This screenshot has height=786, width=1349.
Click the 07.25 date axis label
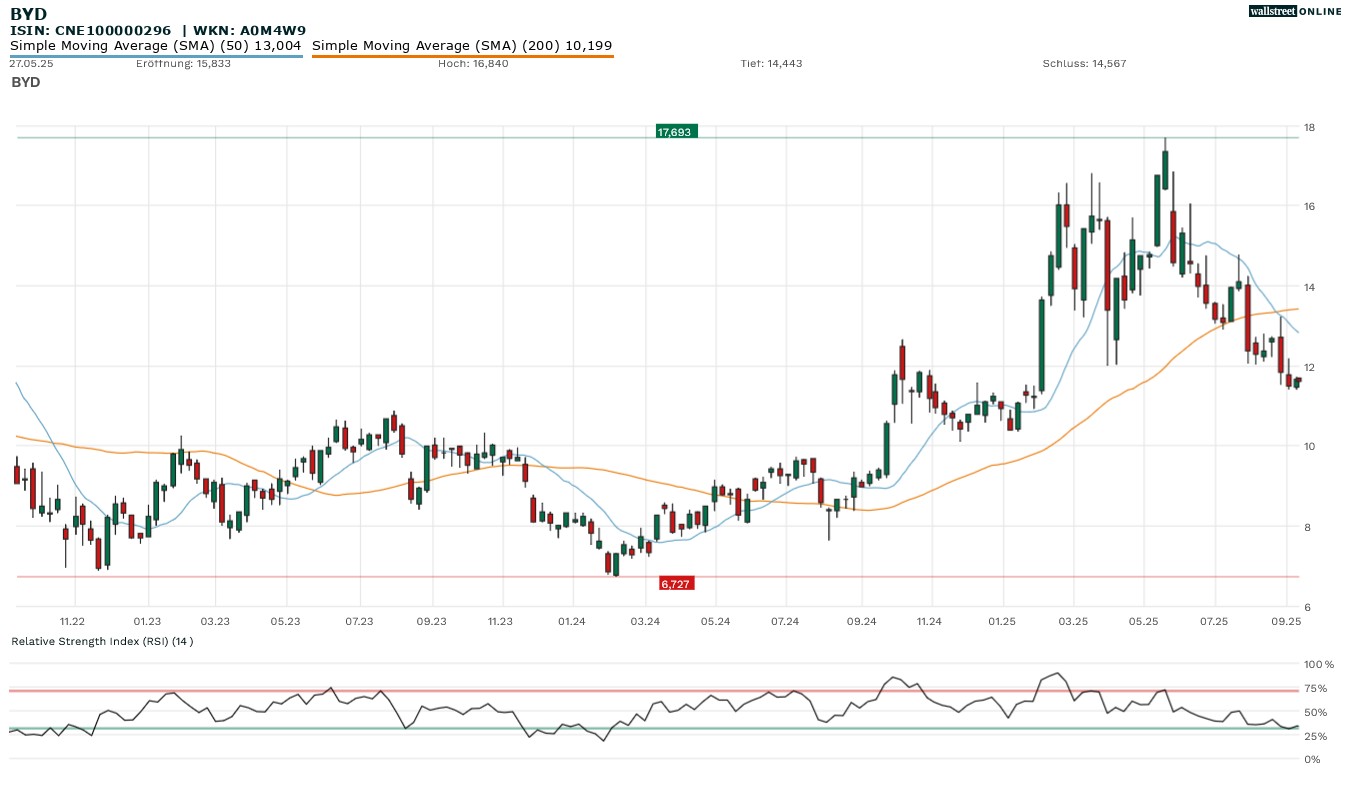(x=1213, y=621)
